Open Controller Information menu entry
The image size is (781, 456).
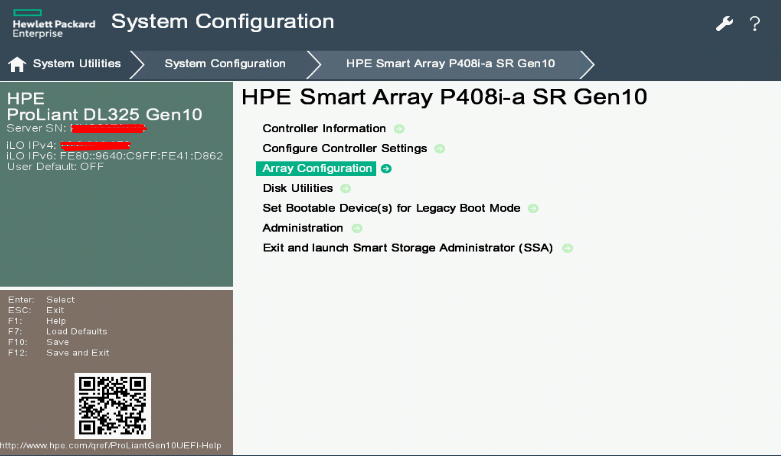[324, 129]
